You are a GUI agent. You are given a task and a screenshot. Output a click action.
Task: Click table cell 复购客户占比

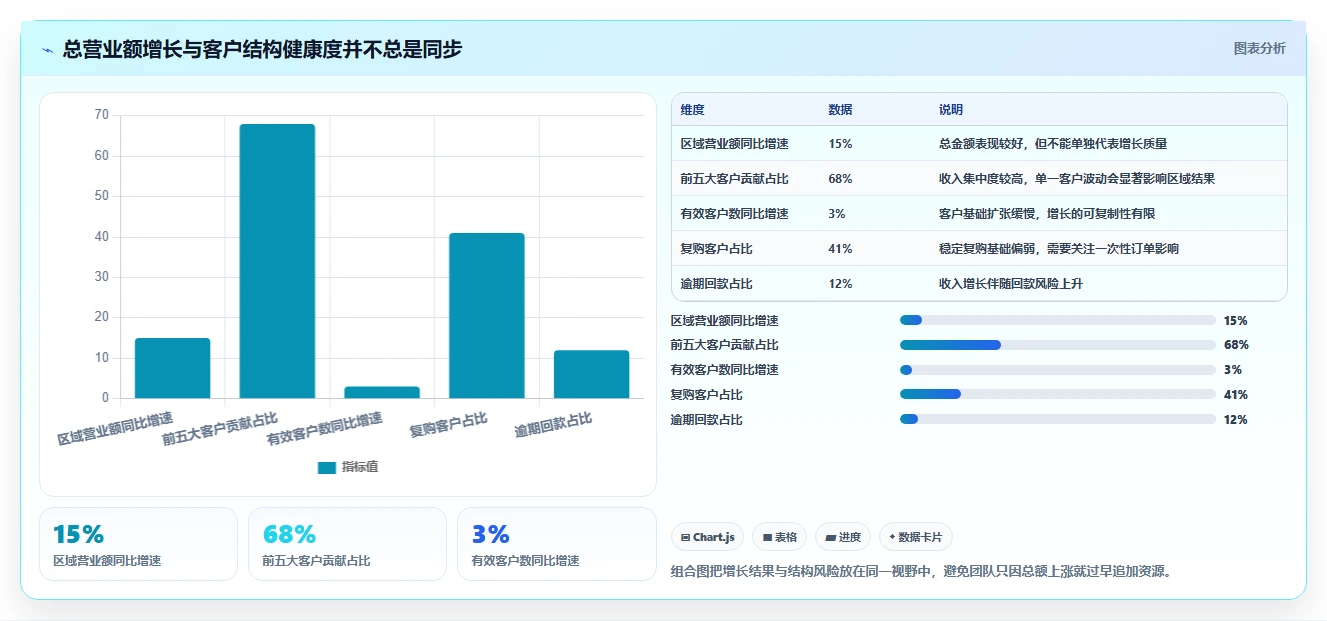(x=716, y=249)
